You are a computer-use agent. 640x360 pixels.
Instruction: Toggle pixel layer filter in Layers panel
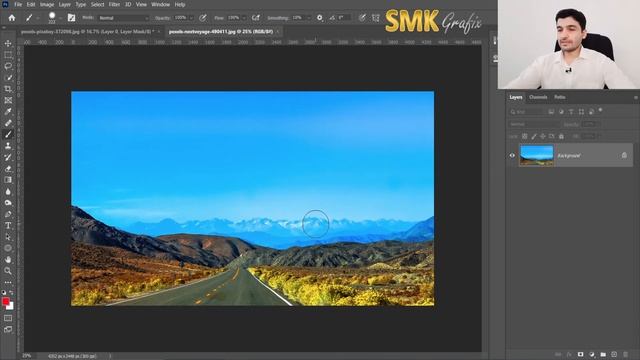[551, 112]
